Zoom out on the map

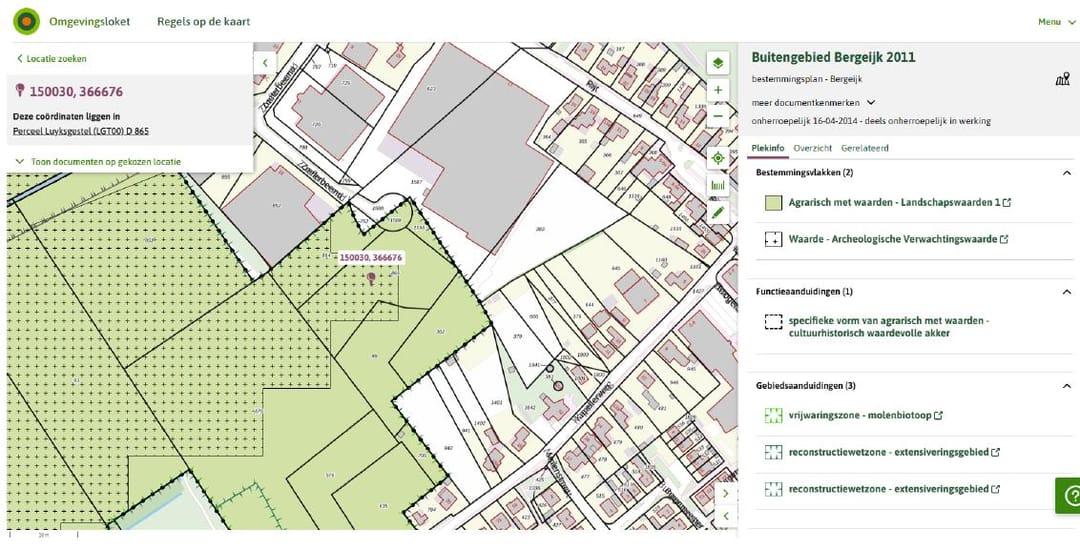pos(717,116)
